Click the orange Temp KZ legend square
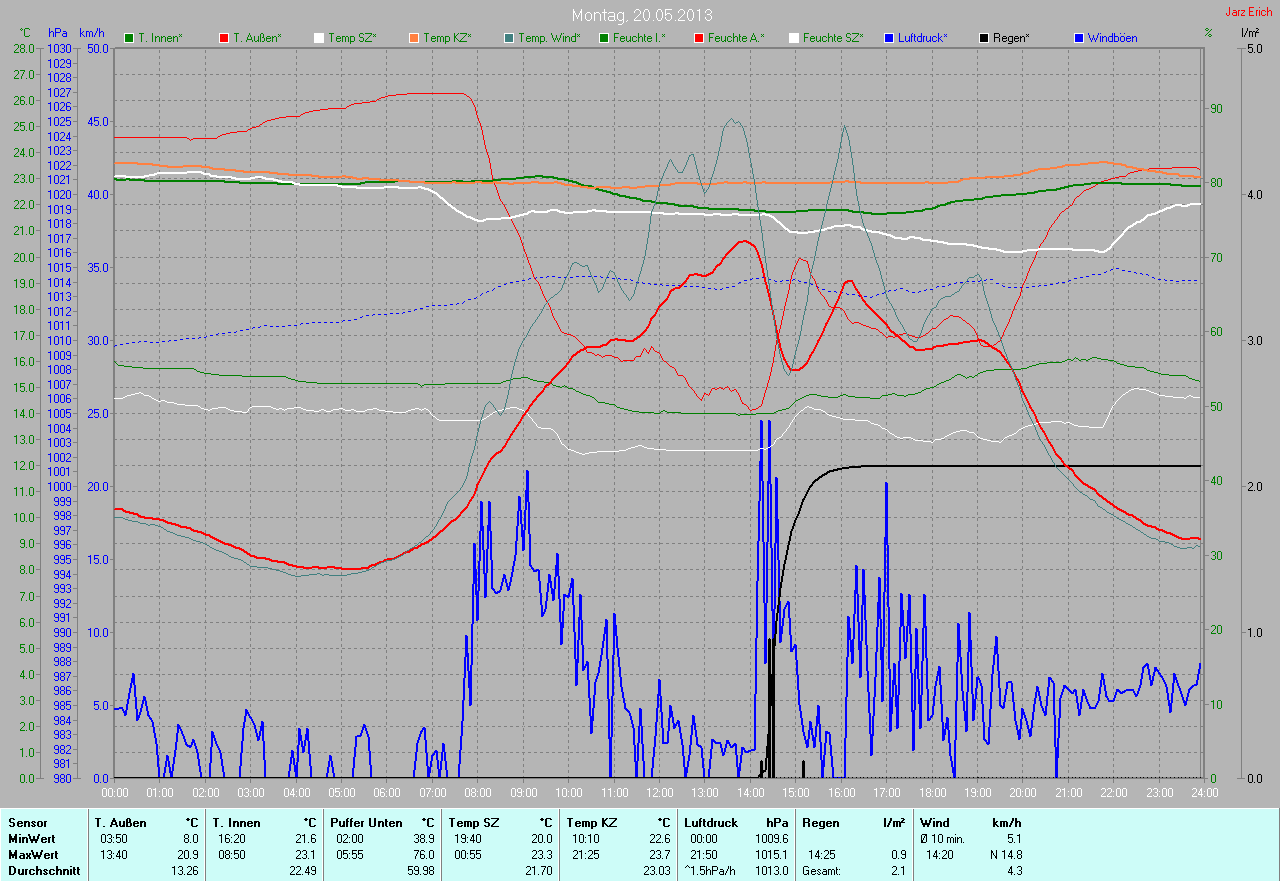This screenshot has height=881, width=1280. click(414, 38)
